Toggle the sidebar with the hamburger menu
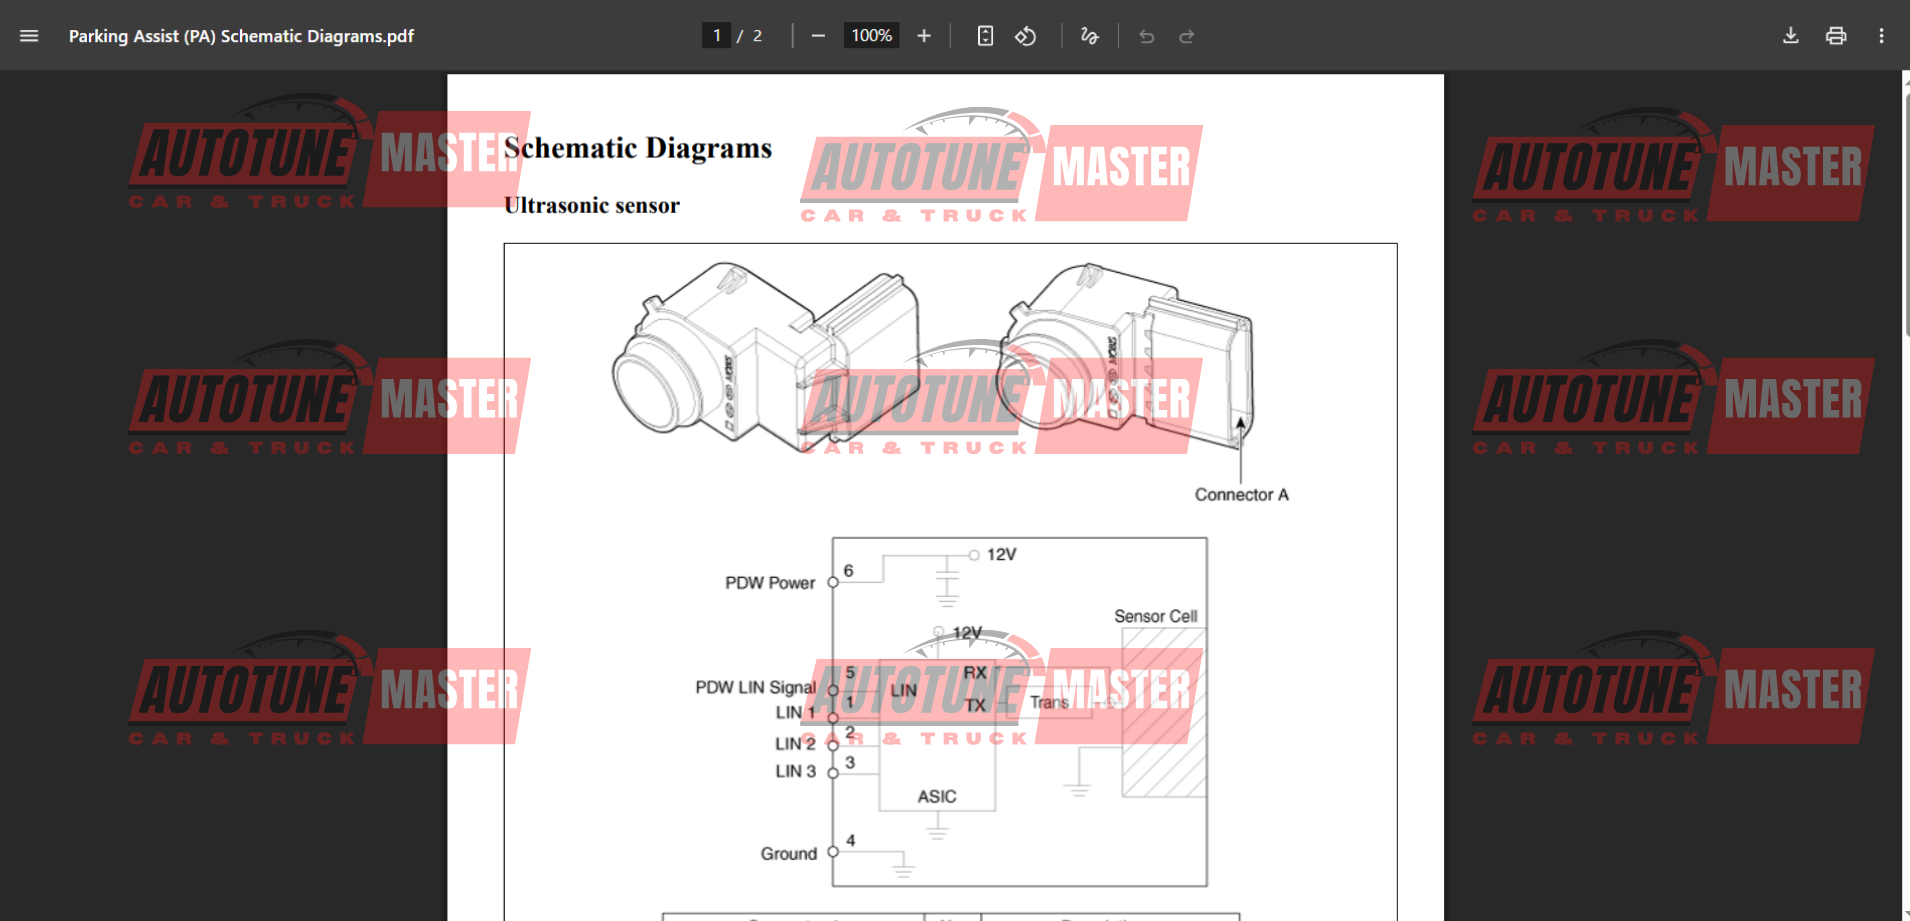 click(x=29, y=36)
